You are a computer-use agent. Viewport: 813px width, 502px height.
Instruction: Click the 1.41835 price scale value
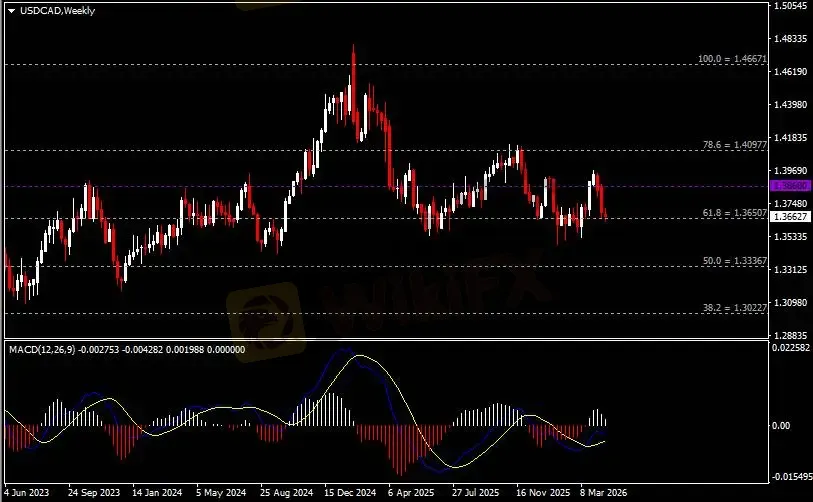point(791,137)
